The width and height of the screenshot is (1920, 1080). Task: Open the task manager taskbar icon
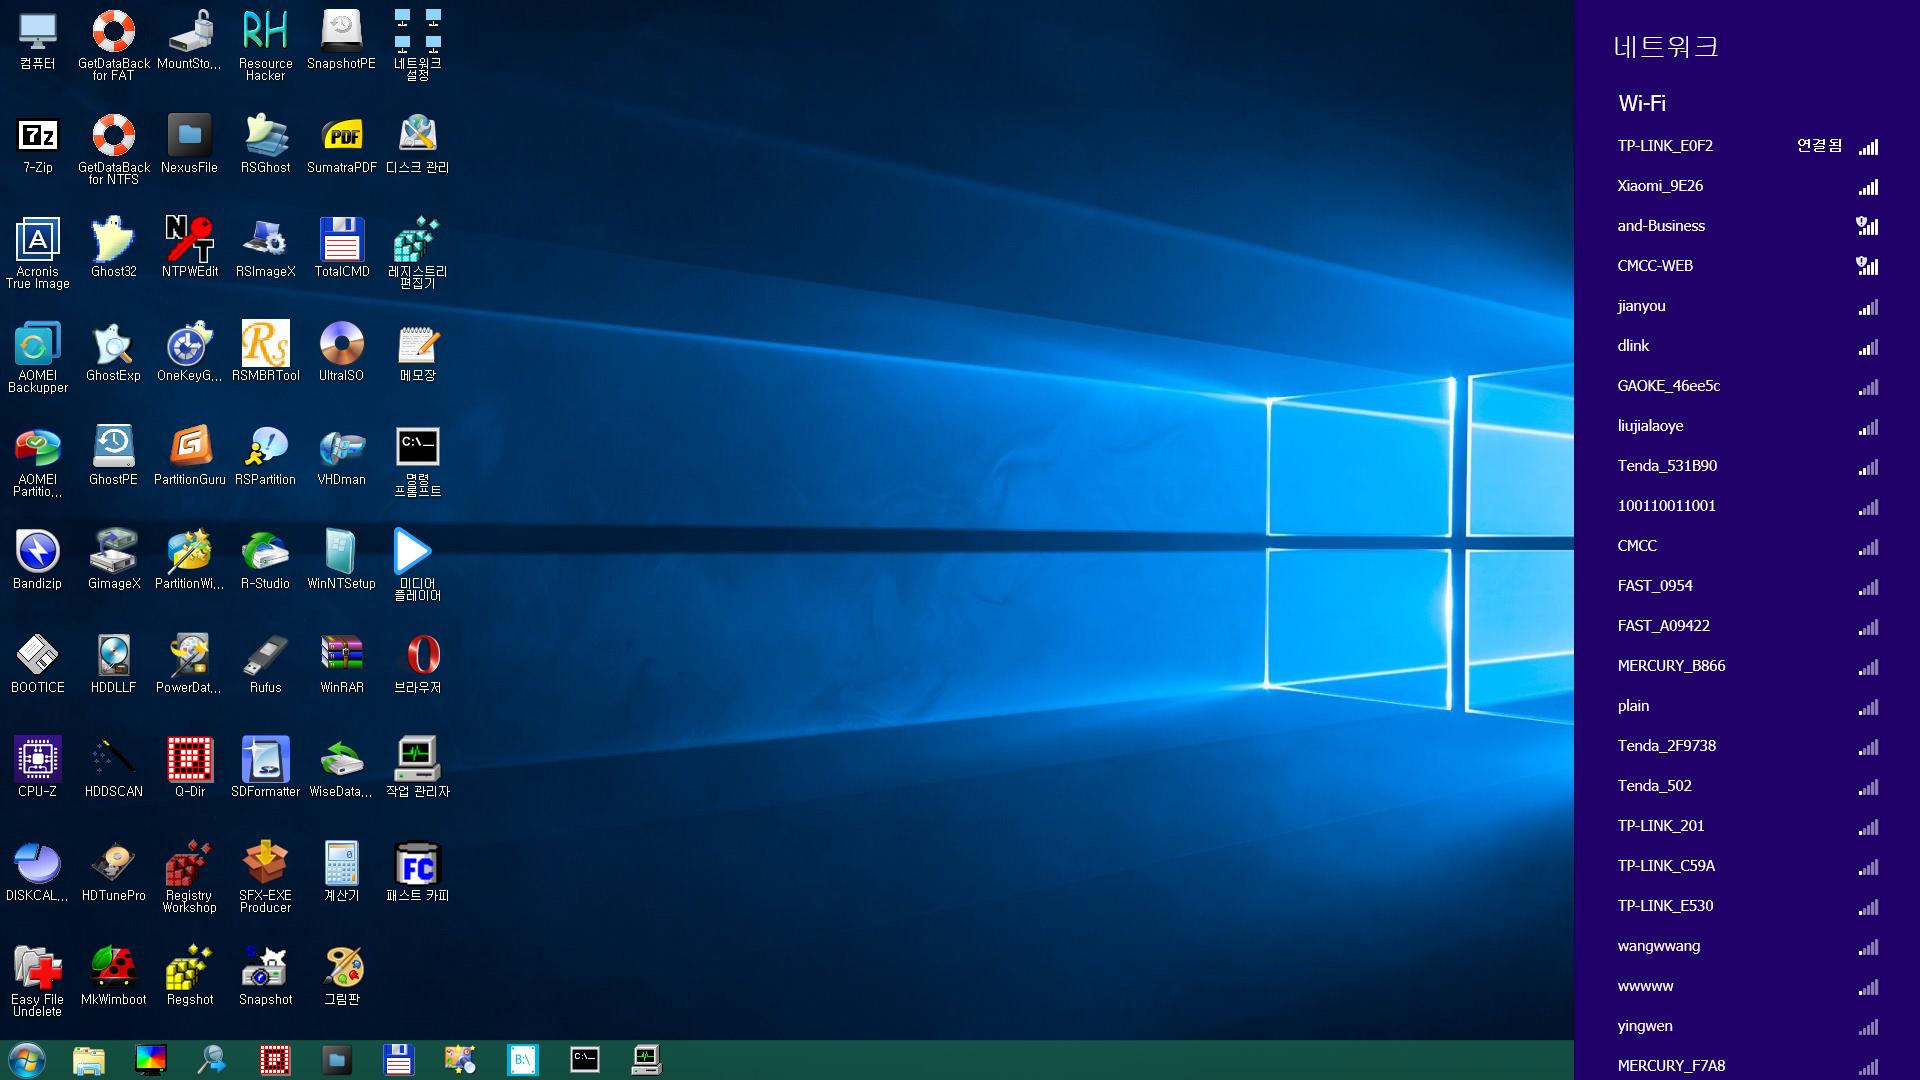647,1060
